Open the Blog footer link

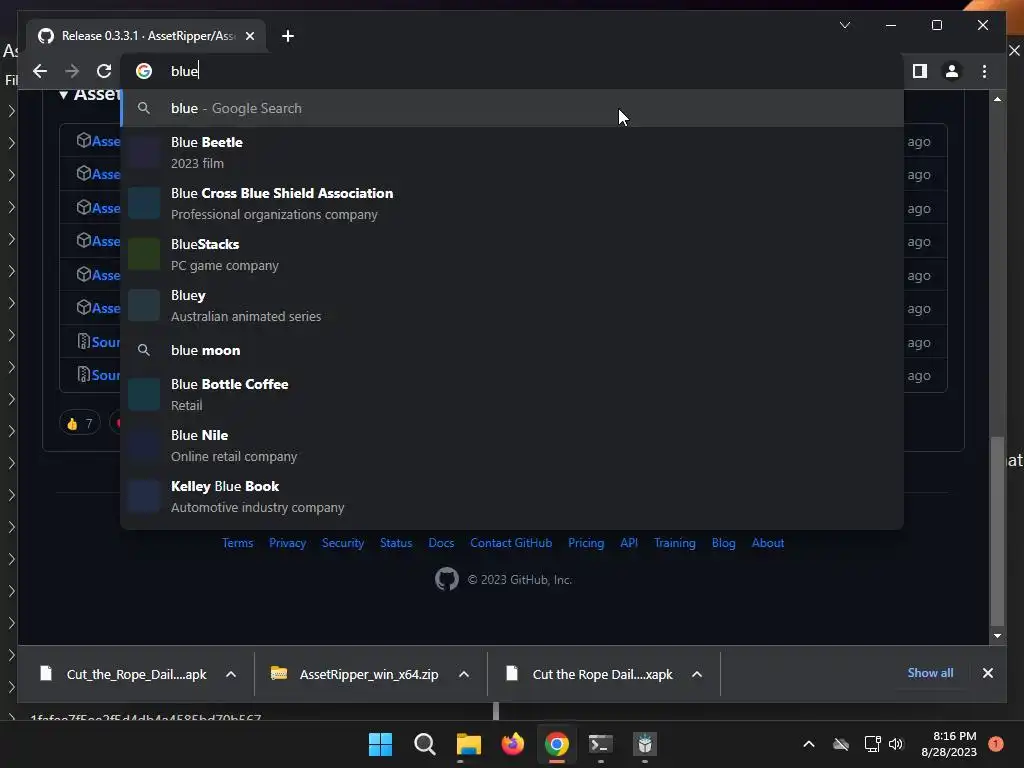click(724, 543)
